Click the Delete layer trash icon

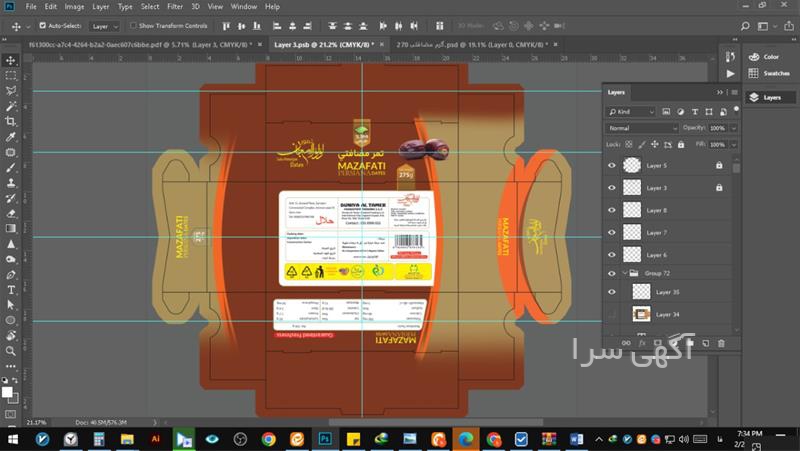tap(721, 343)
